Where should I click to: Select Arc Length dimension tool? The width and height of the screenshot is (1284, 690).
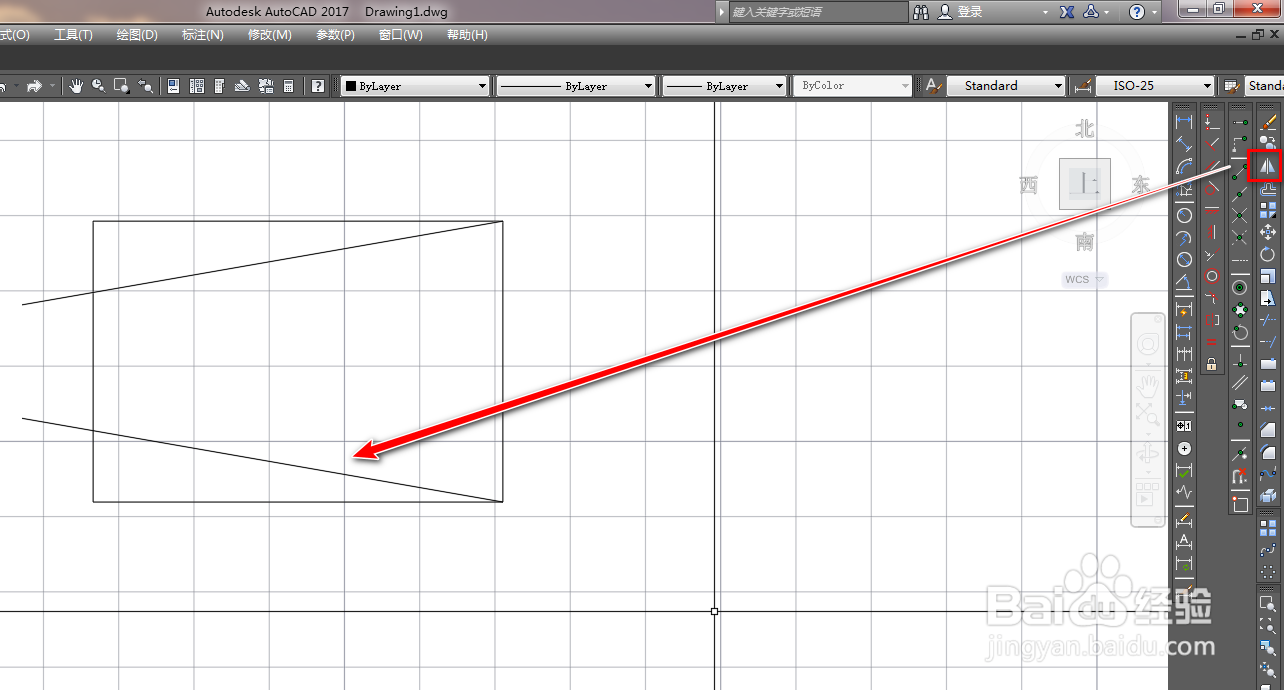1184,166
